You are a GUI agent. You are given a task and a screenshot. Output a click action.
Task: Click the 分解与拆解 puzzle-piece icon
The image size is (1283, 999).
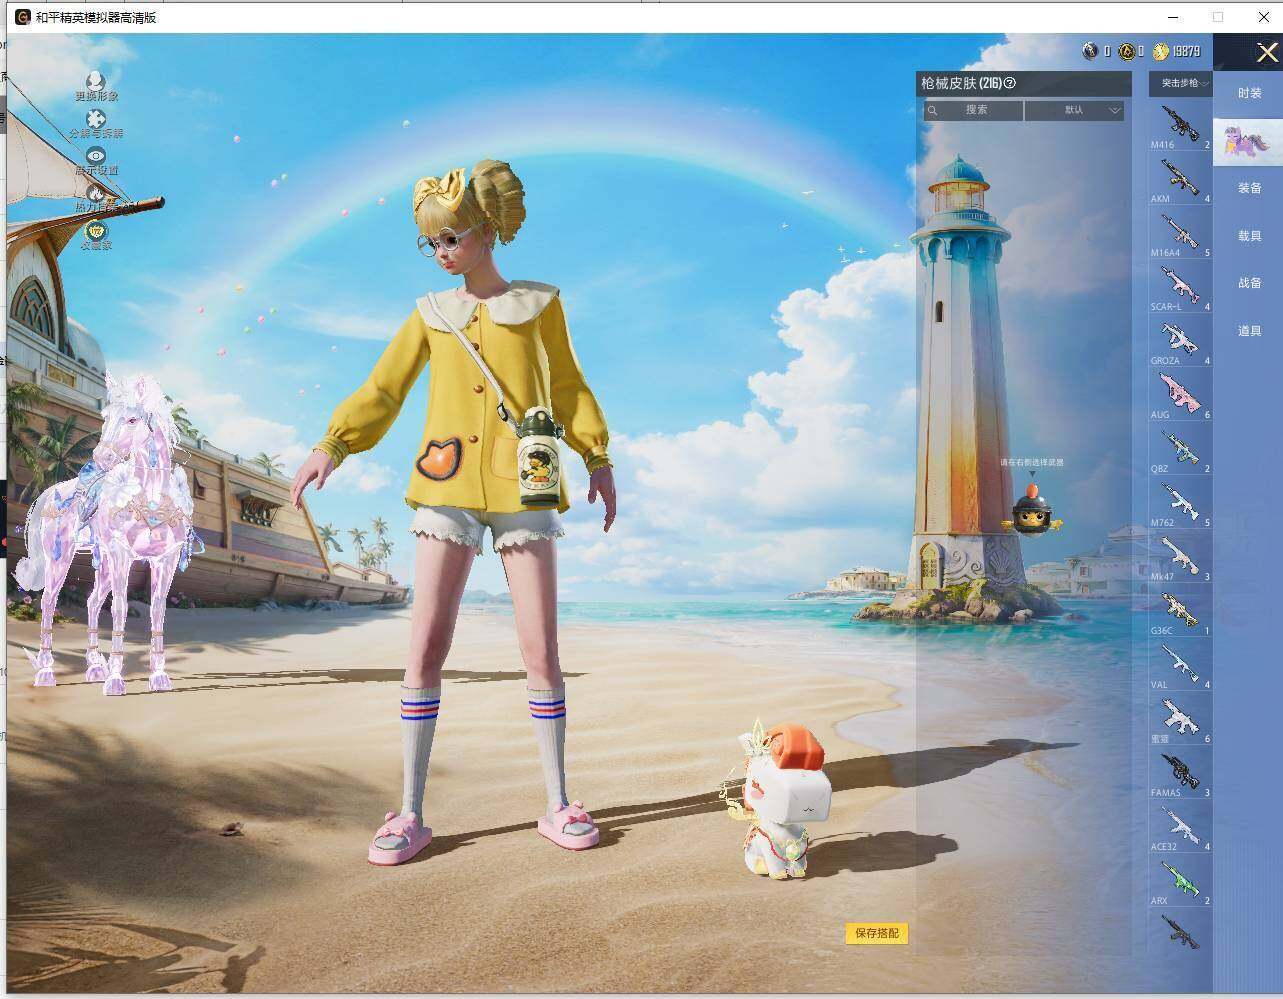coord(96,118)
